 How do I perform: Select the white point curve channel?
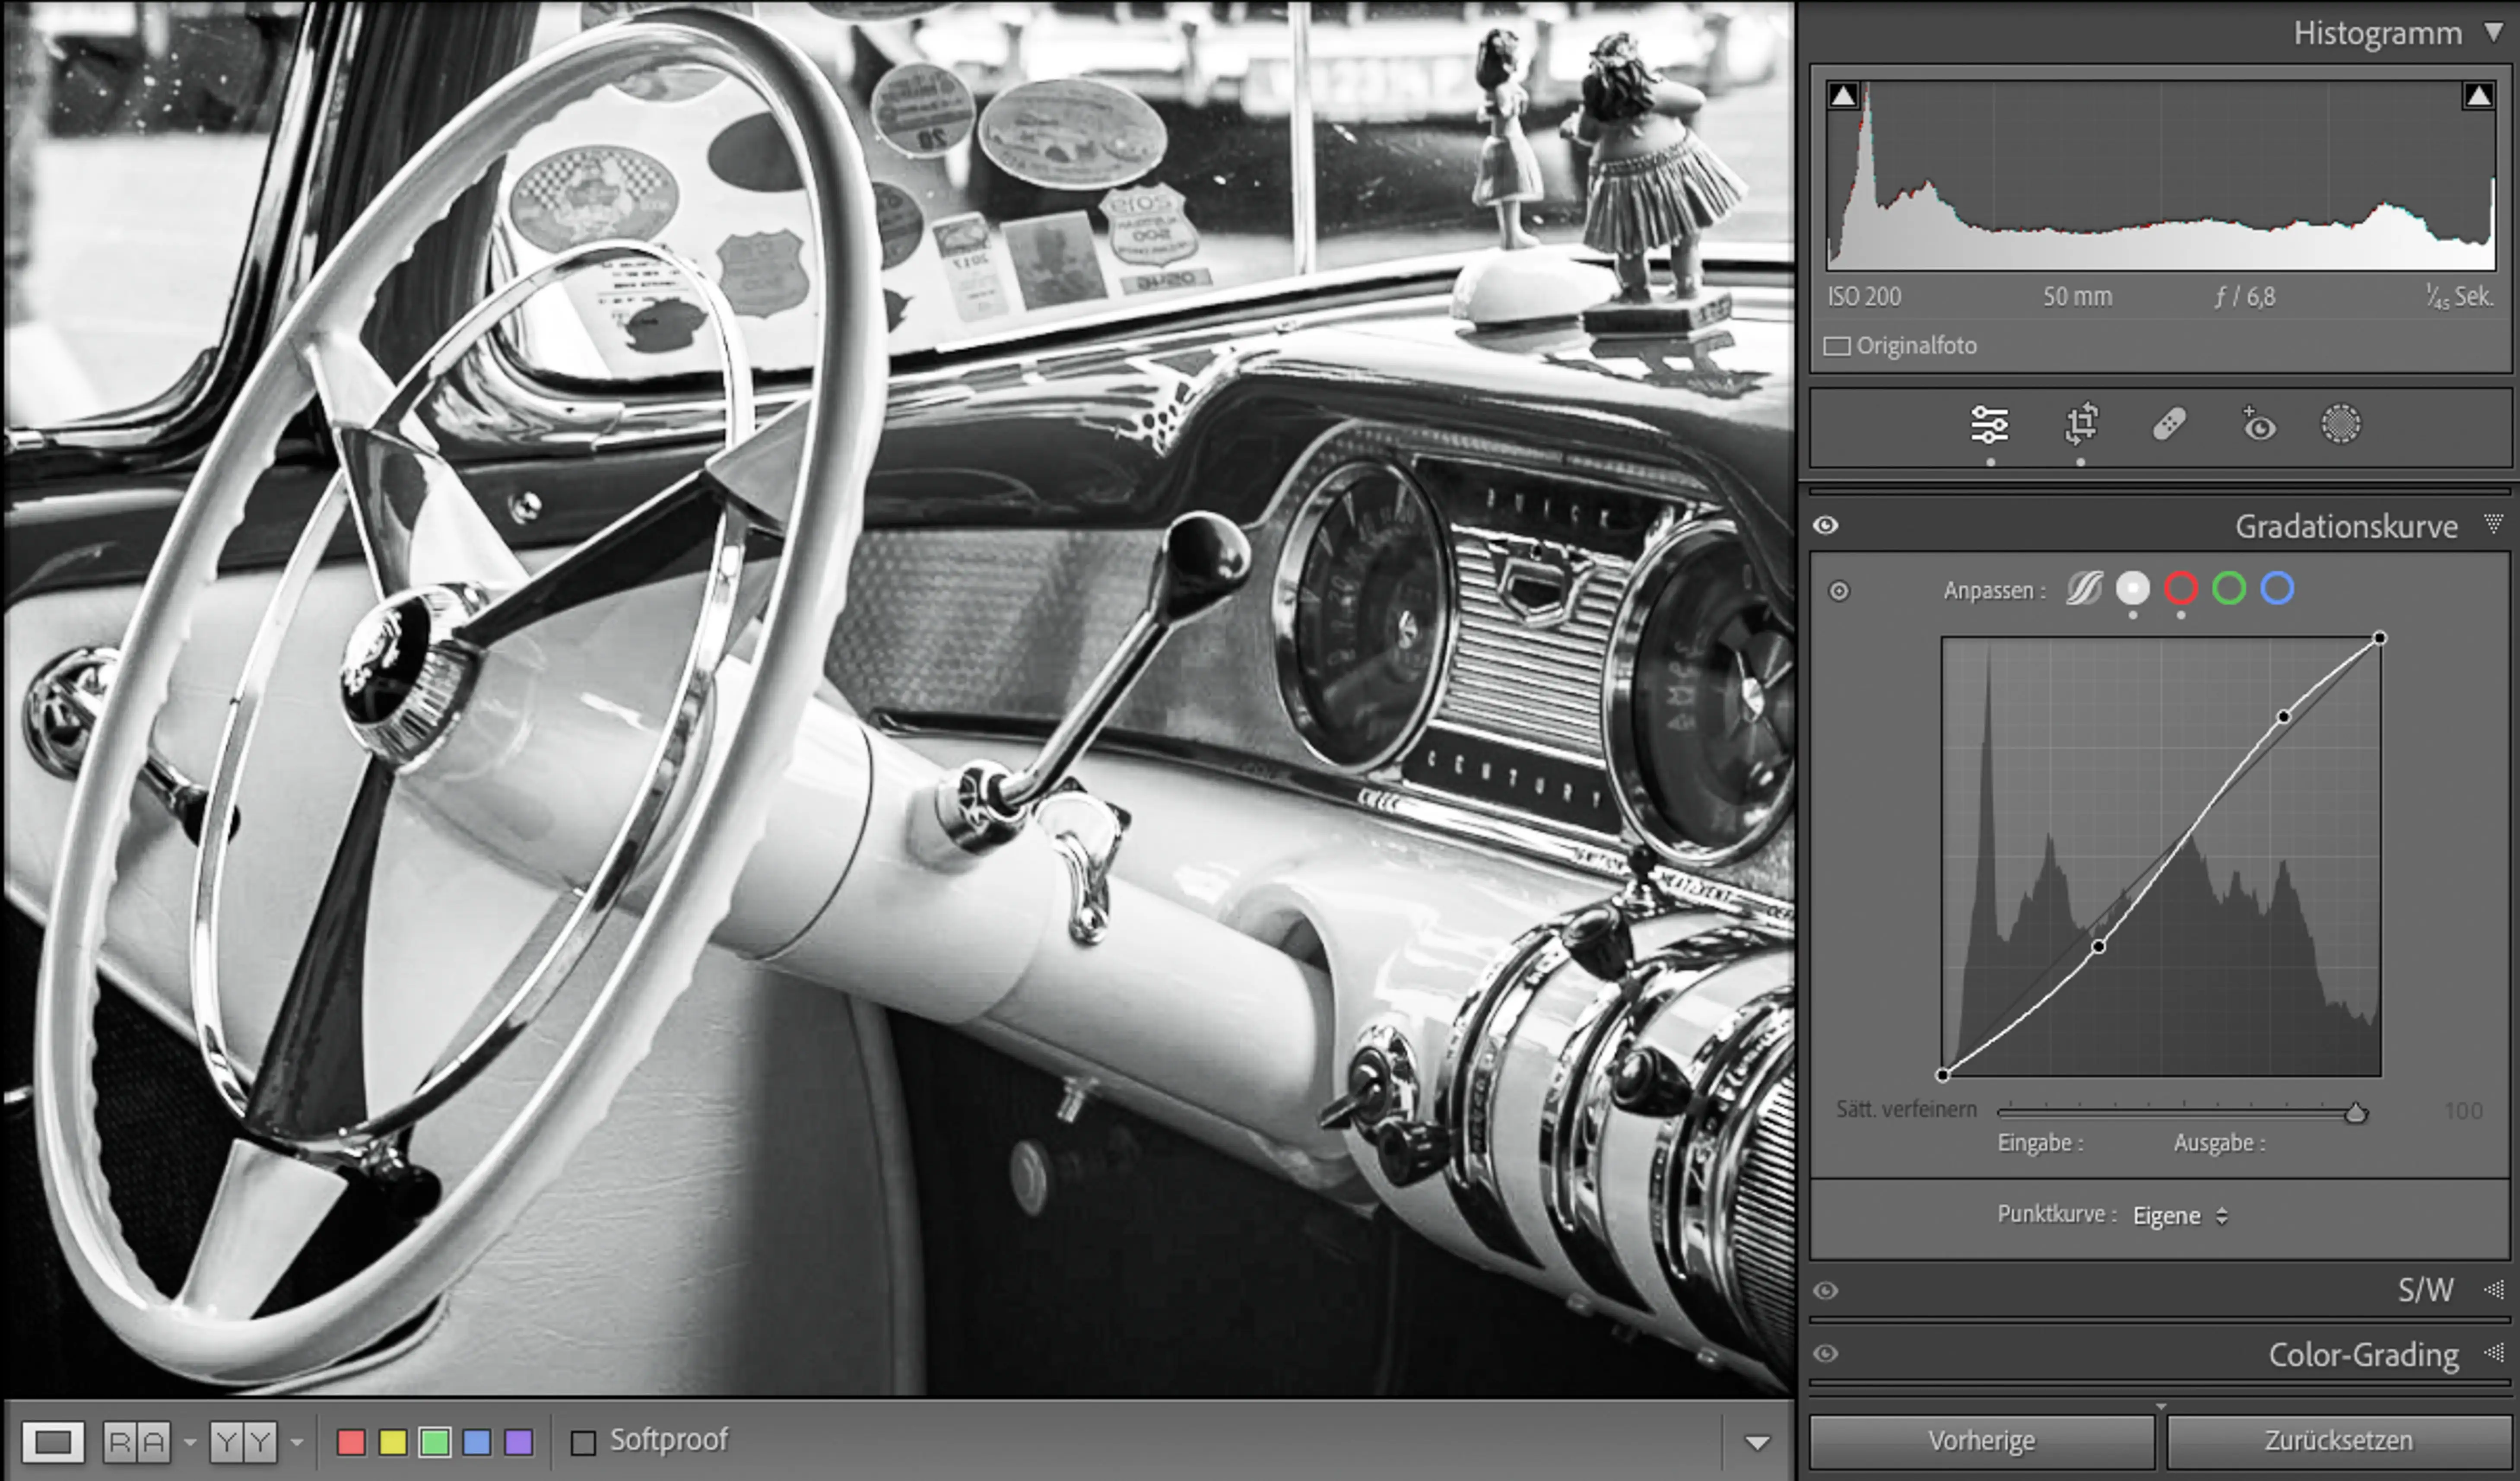tap(2133, 588)
